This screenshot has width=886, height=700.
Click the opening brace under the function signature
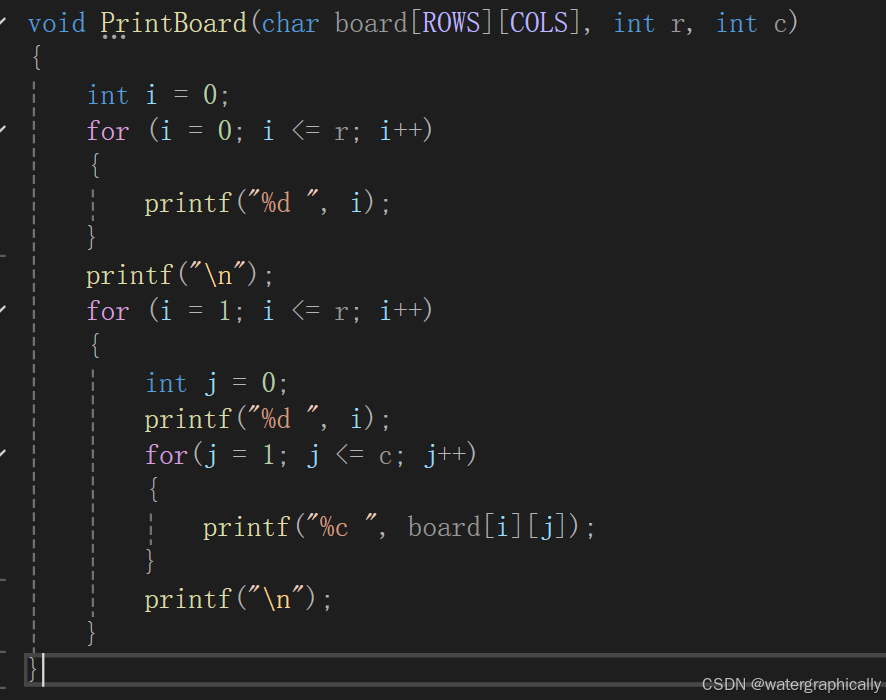pyautogui.click(x=37, y=58)
